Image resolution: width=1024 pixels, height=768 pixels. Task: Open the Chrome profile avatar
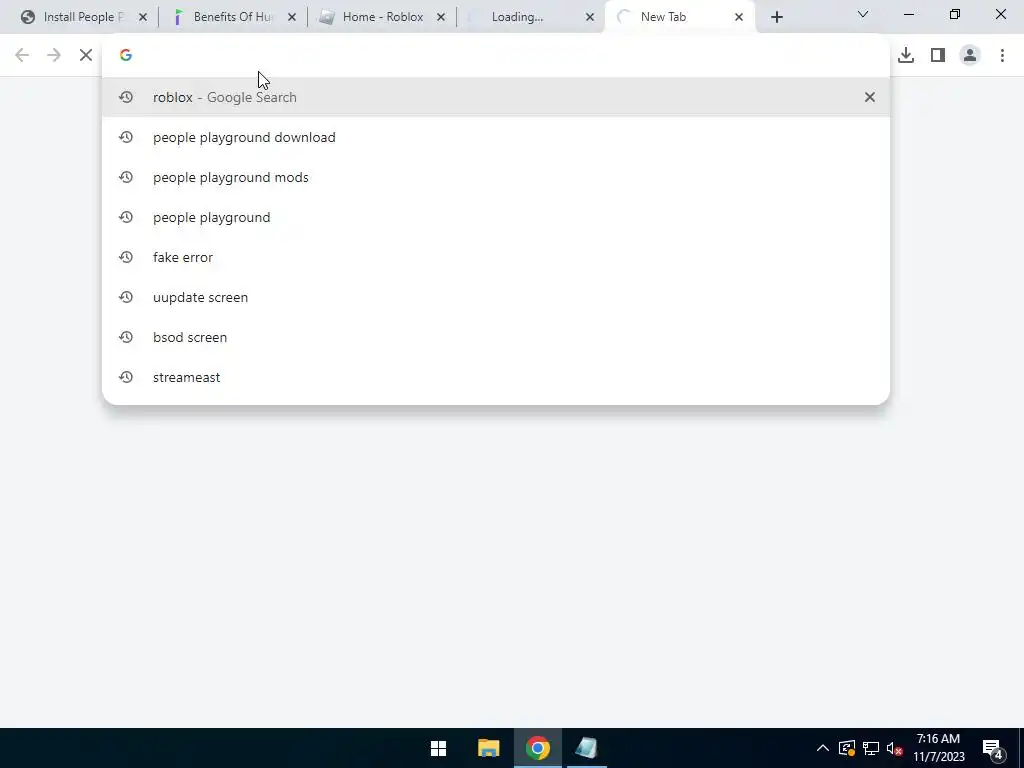[x=970, y=56]
